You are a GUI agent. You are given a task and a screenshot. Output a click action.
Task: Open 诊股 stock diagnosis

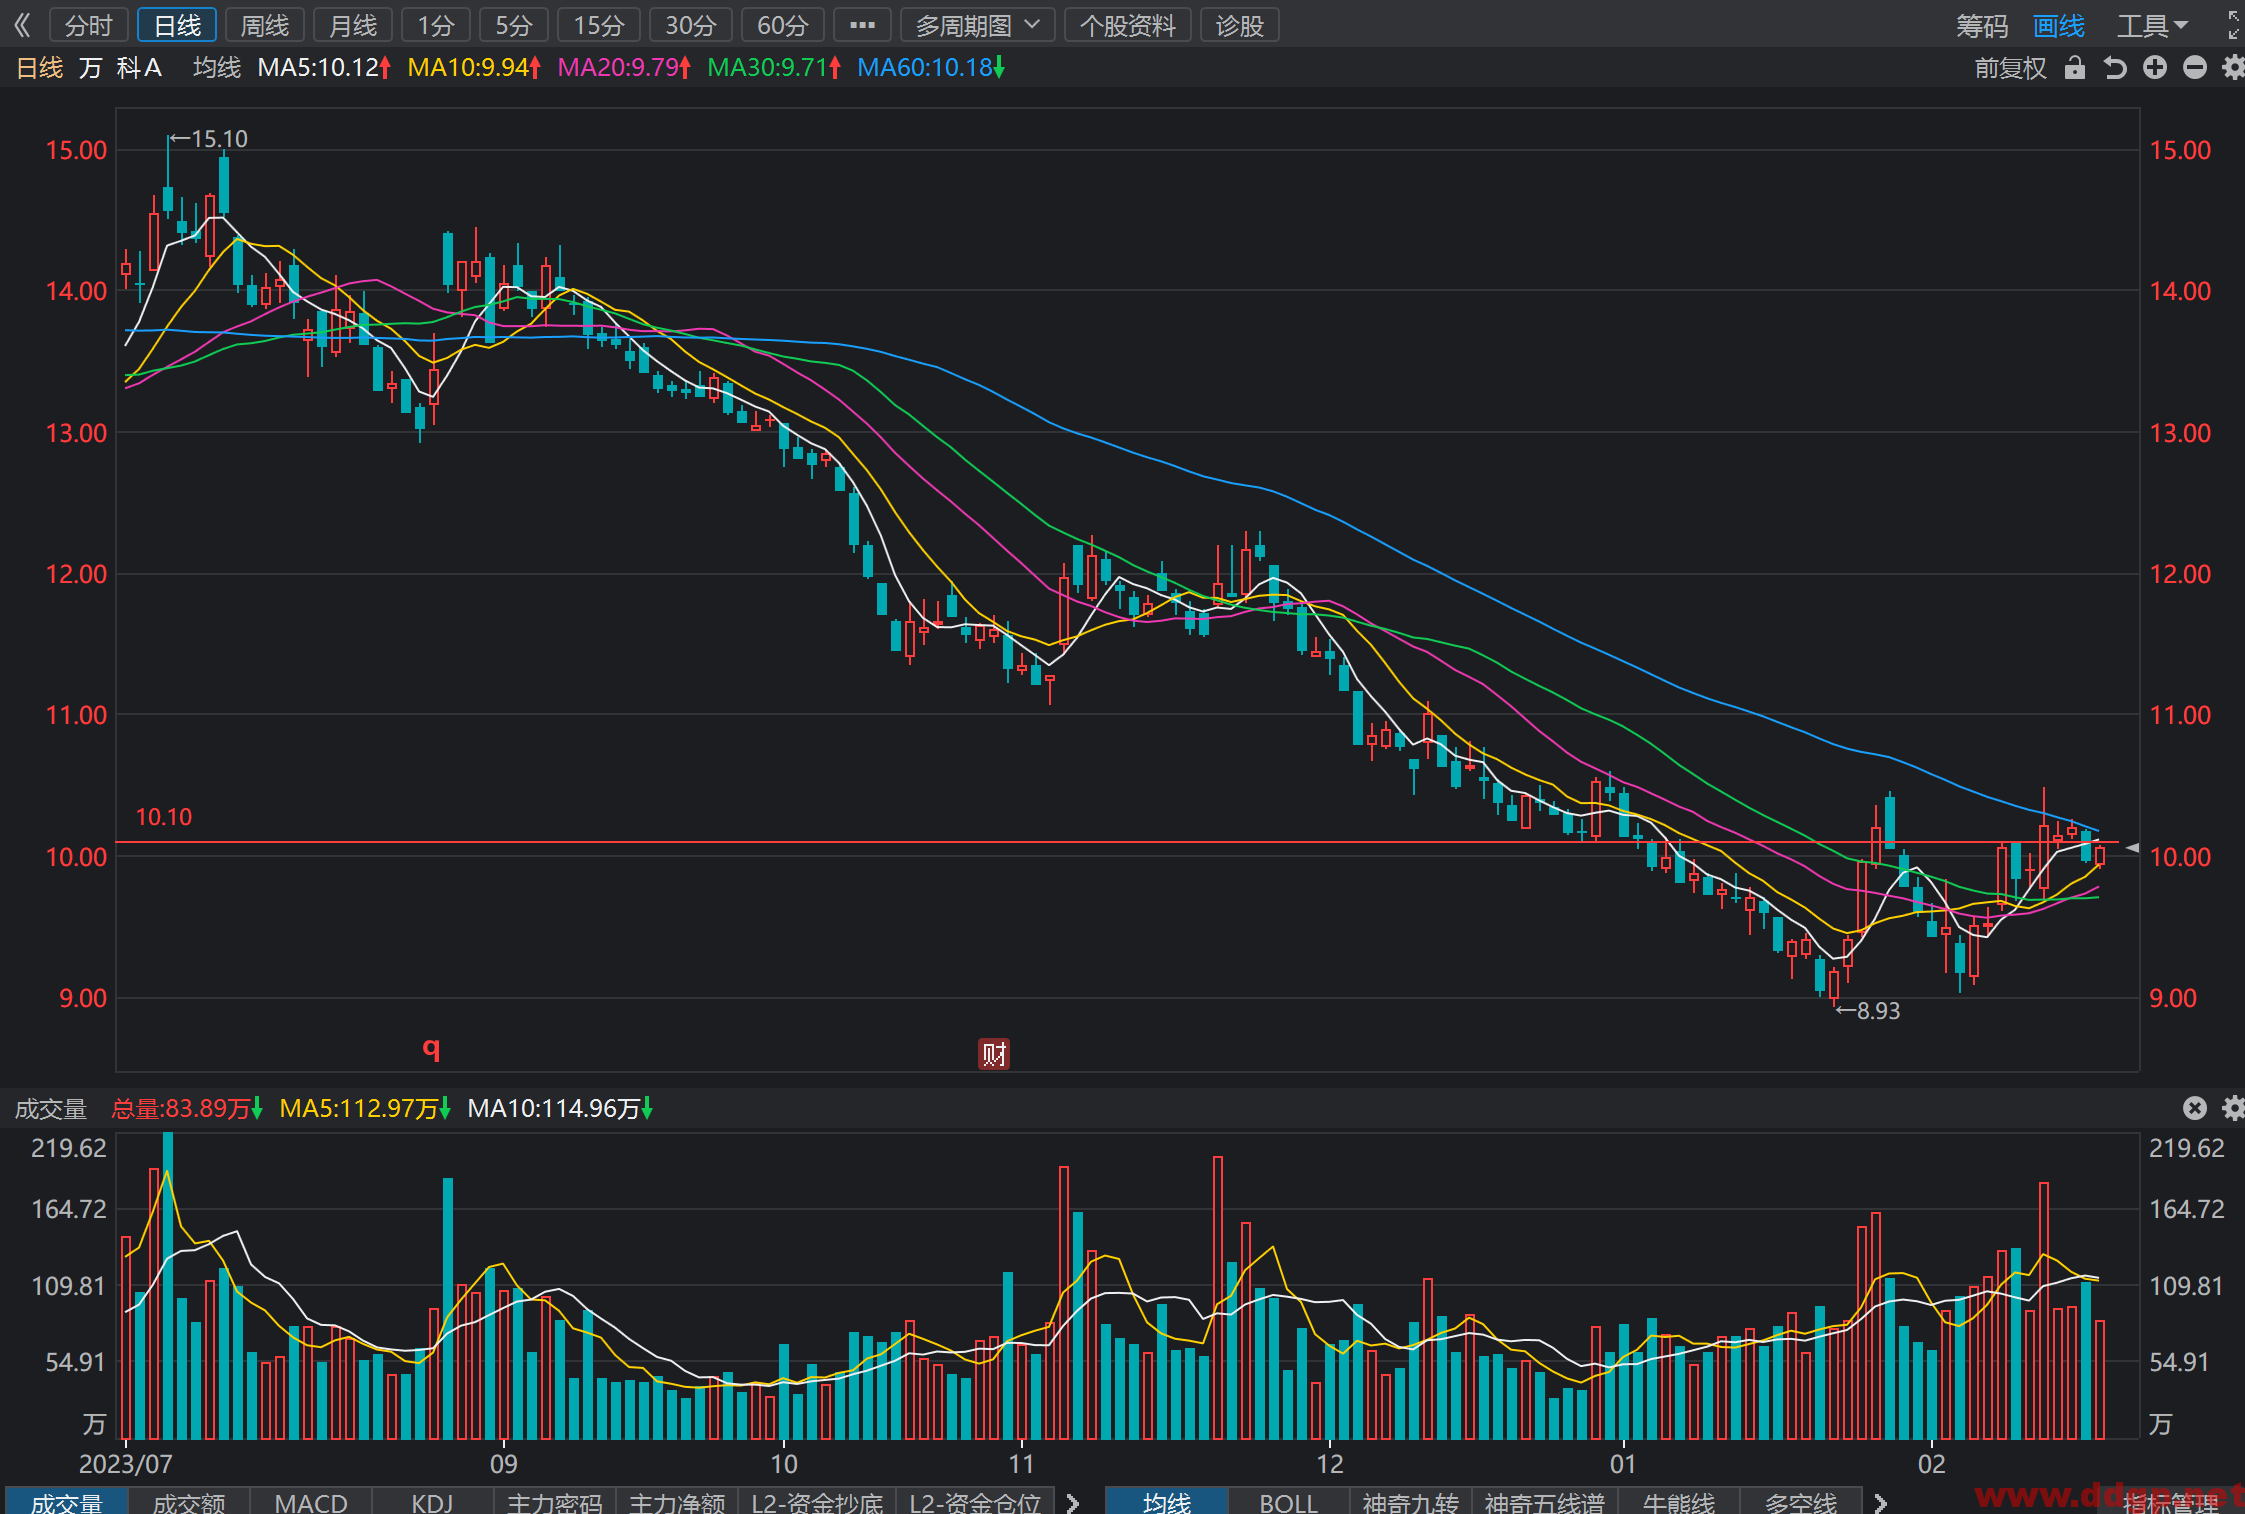1240,25
